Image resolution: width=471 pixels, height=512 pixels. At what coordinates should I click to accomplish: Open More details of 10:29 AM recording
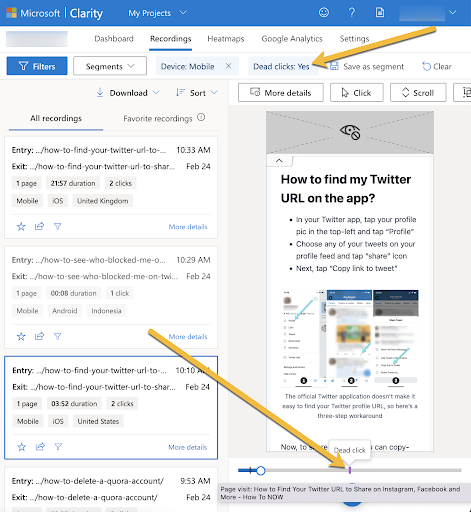click(188, 337)
